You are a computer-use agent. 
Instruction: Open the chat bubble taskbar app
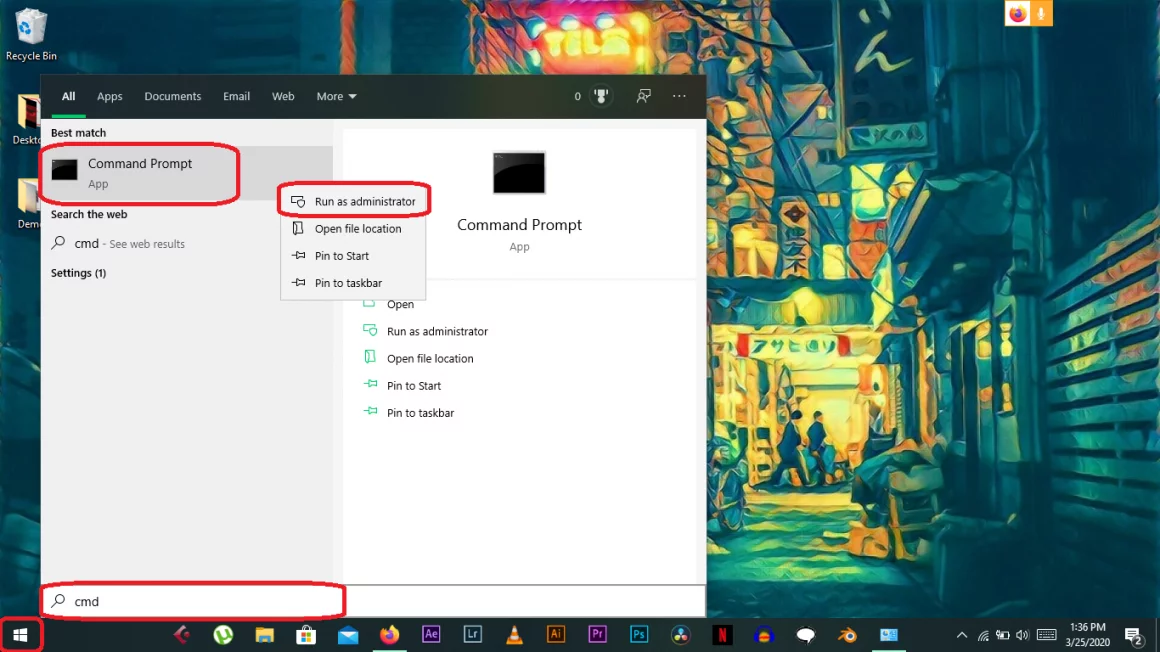(x=806, y=635)
